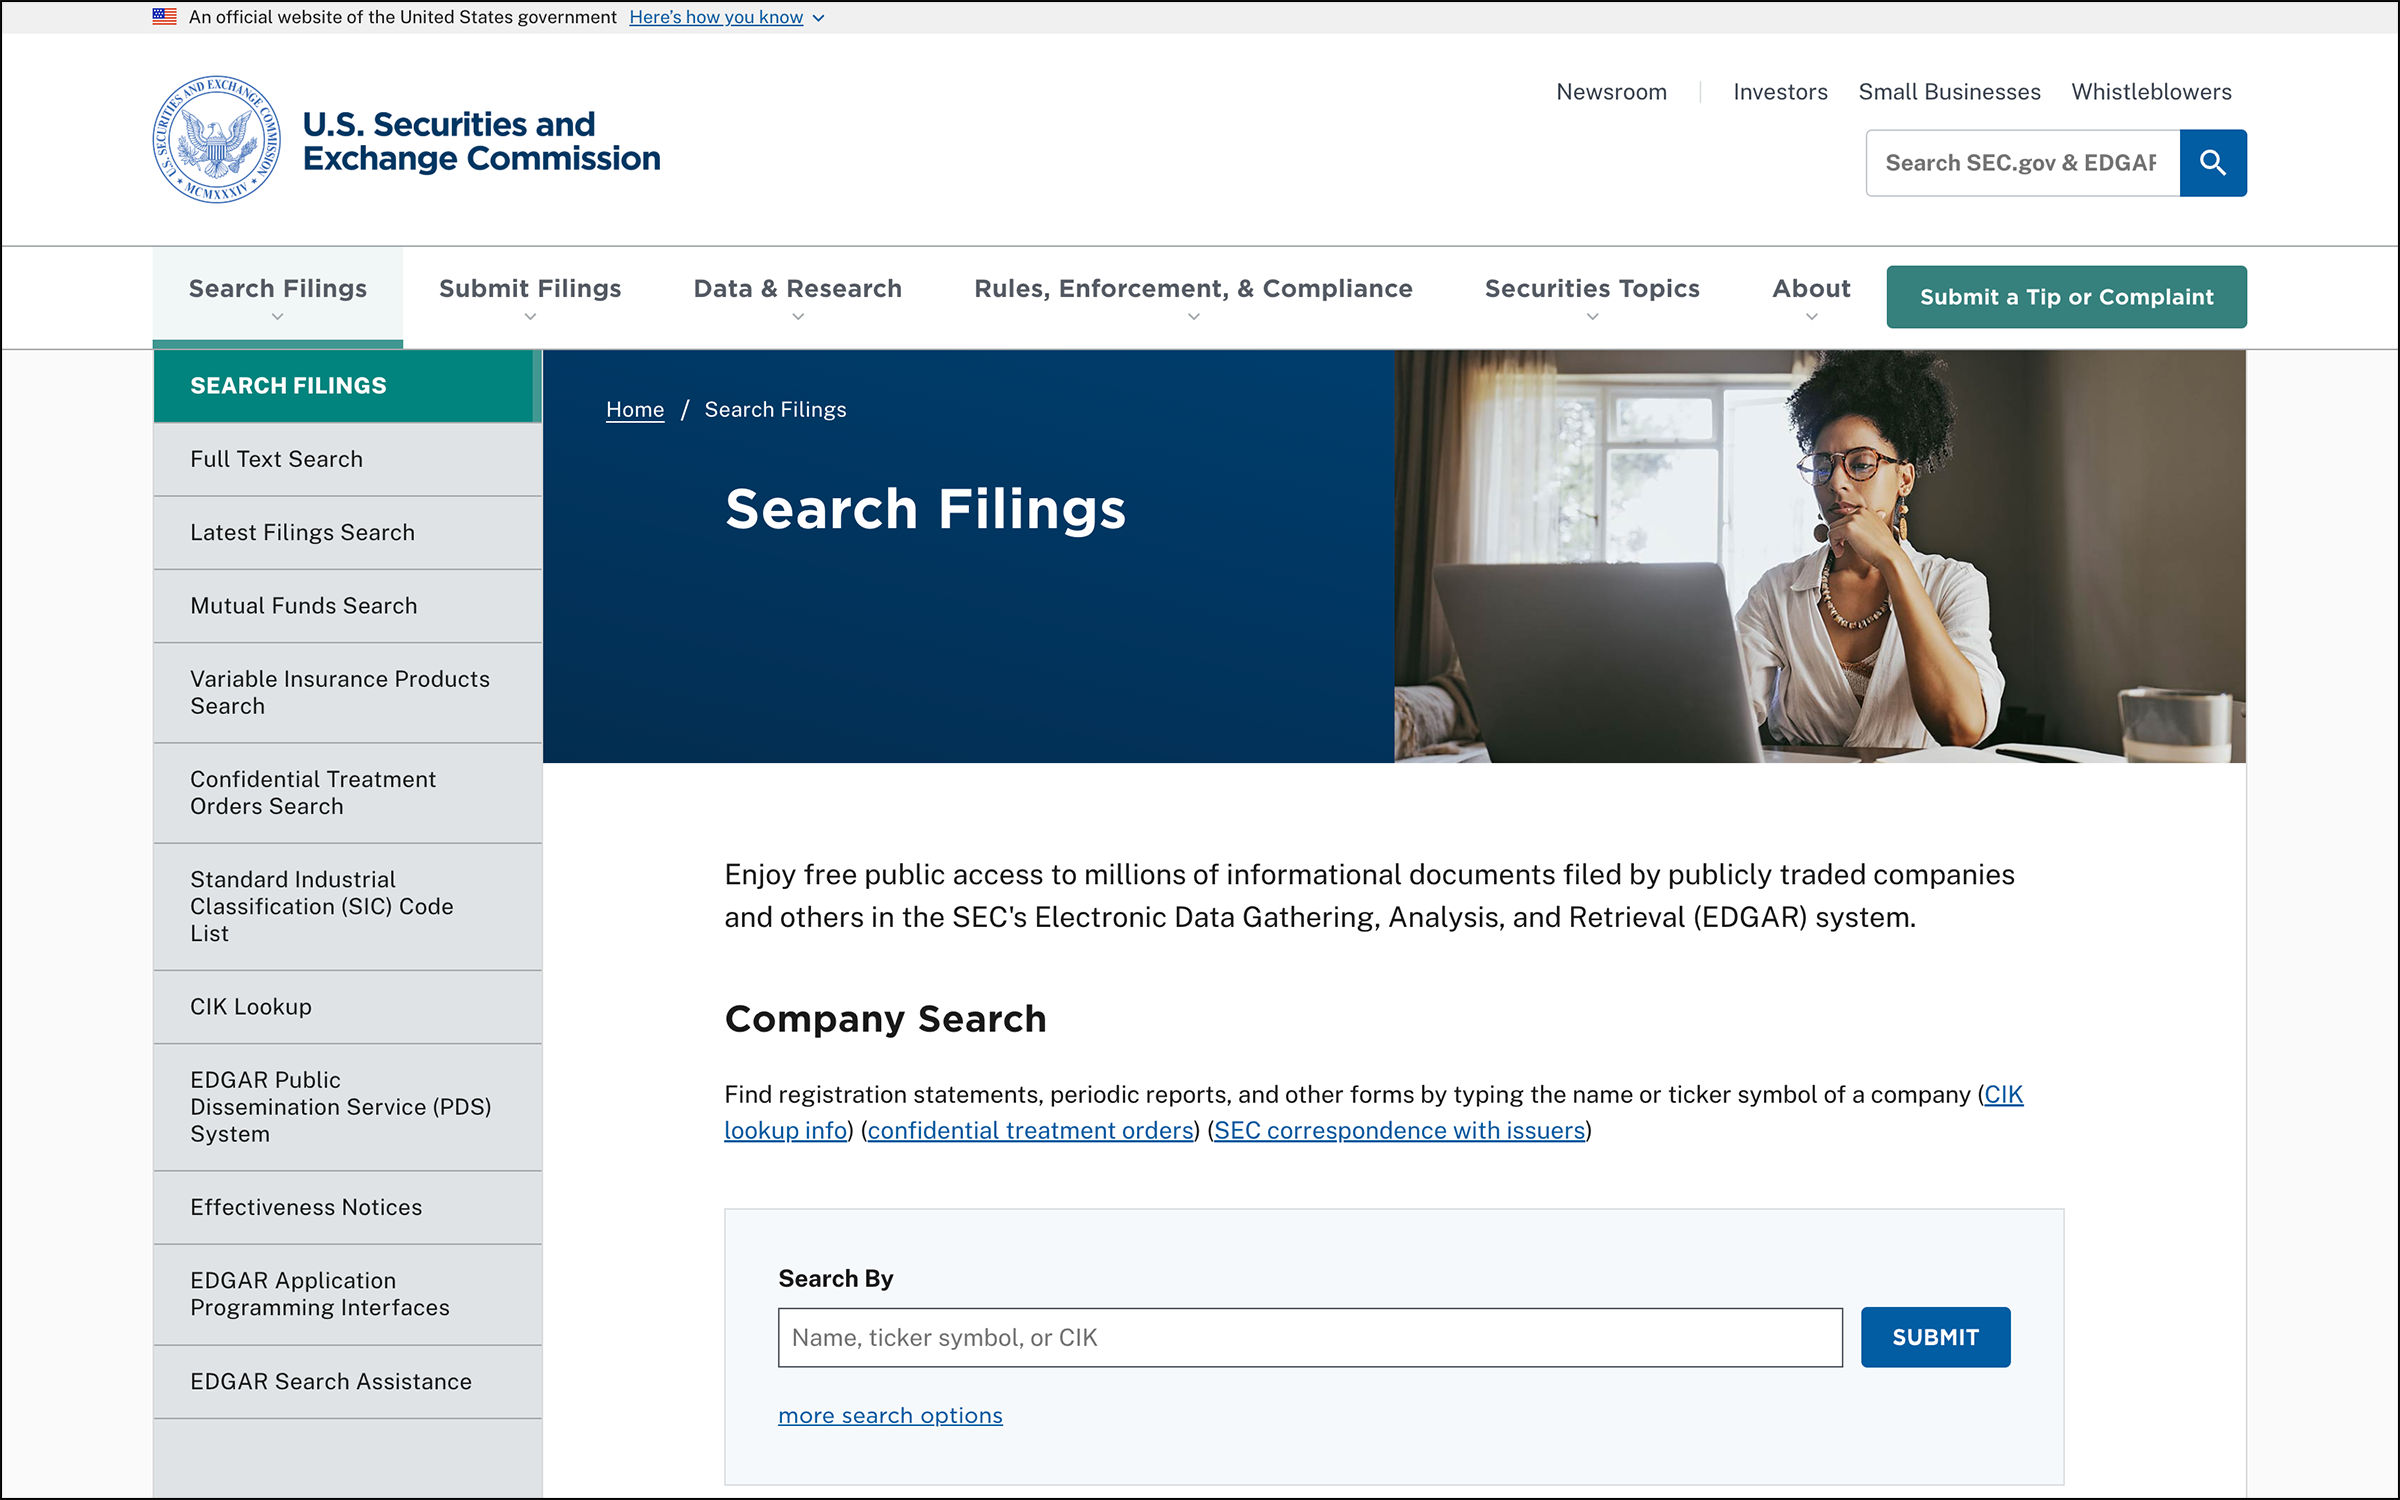
Task: Click the U.S. flag icon in the banner
Action: 163,16
